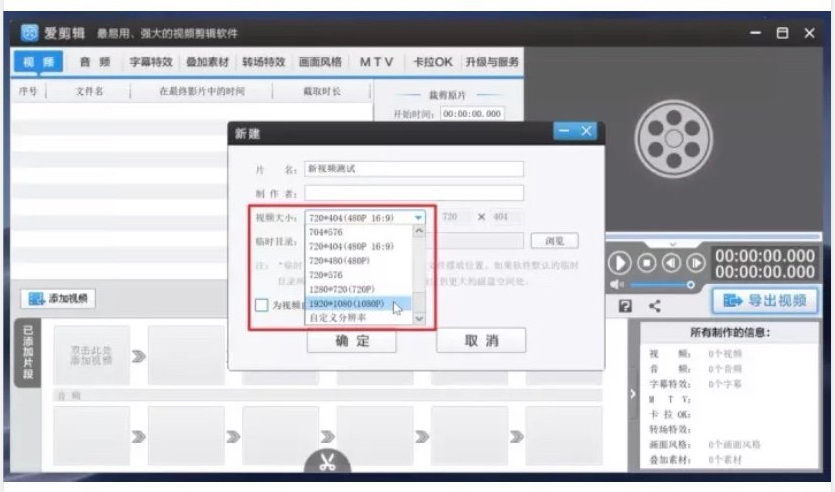Click the 取消 cancel button

(x=481, y=340)
